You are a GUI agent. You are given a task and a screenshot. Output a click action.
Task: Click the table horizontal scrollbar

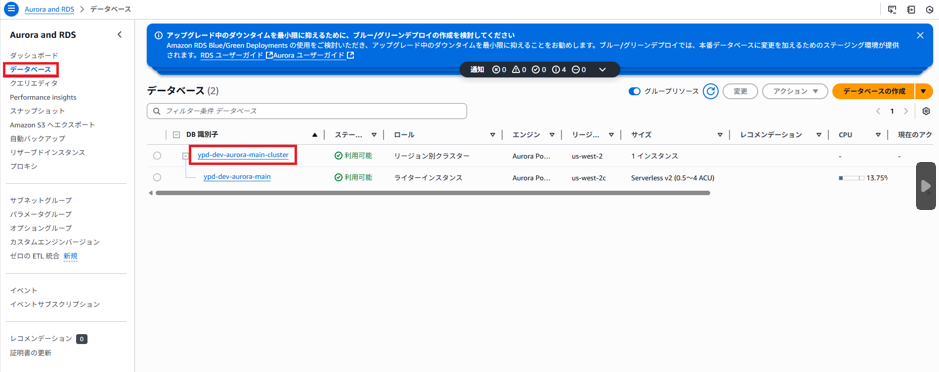(x=432, y=193)
